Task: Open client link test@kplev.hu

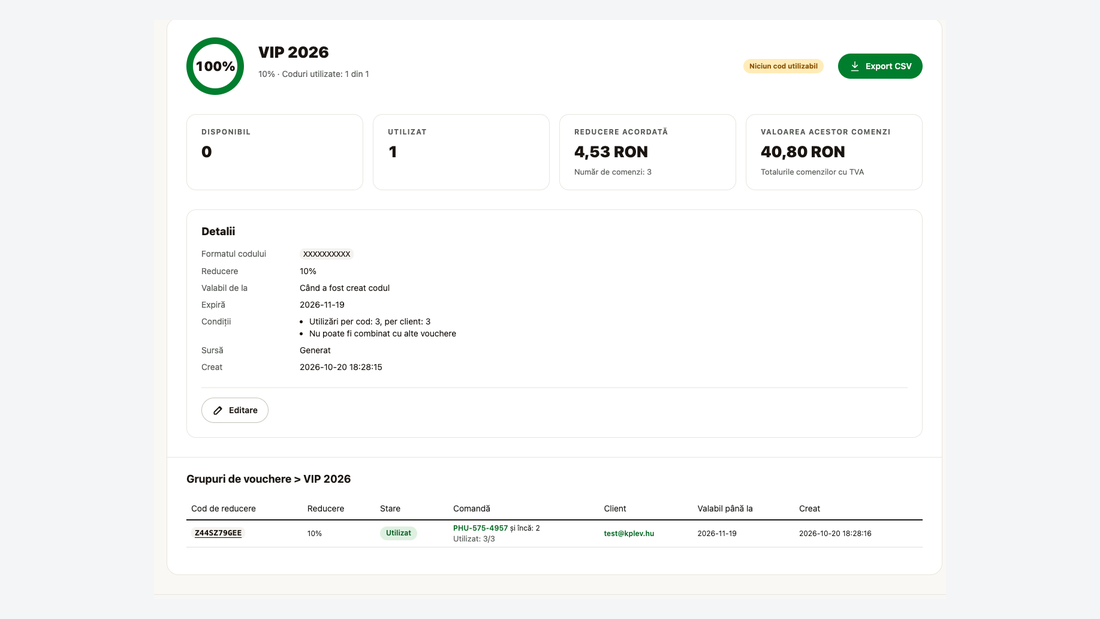Action: [629, 533]
